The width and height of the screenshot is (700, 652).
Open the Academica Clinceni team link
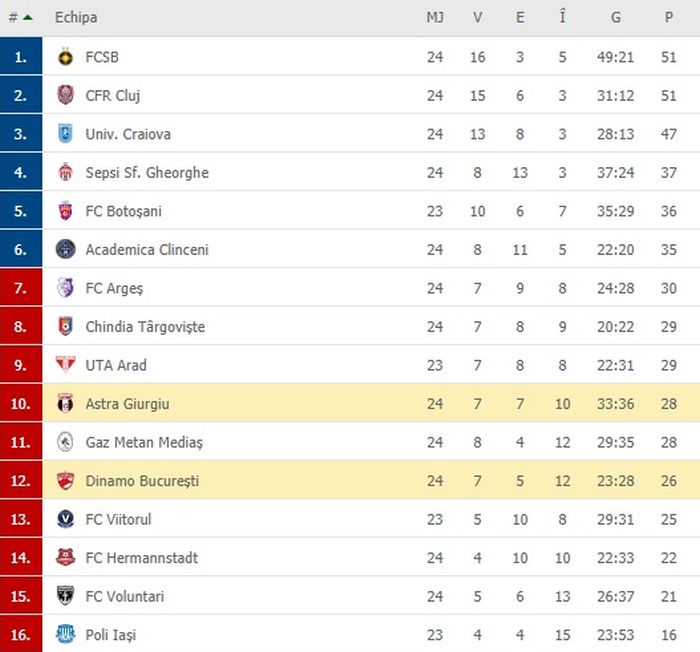click(147, 250)
